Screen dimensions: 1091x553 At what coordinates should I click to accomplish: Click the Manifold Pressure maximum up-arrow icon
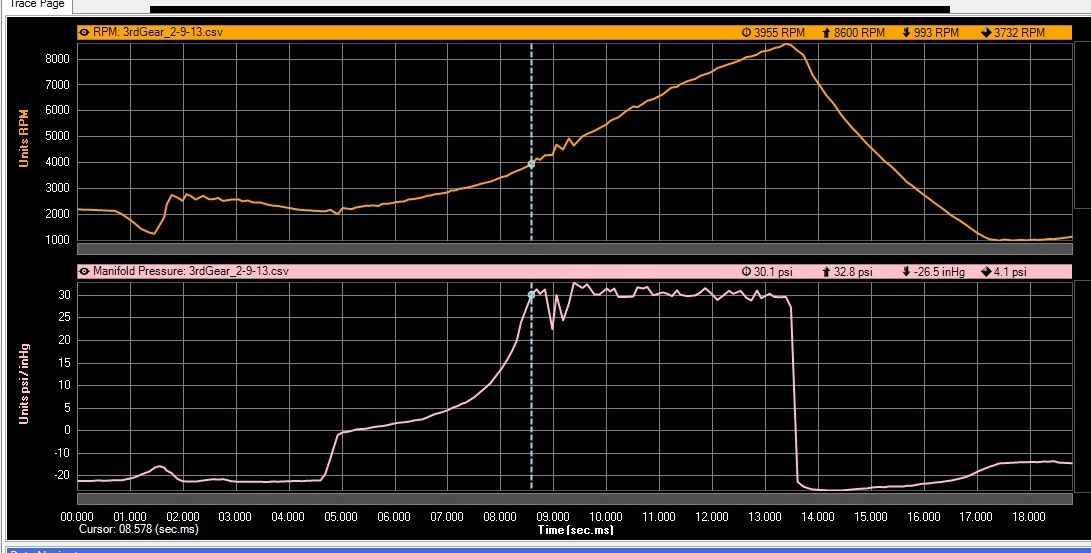[x=826, y=271]
